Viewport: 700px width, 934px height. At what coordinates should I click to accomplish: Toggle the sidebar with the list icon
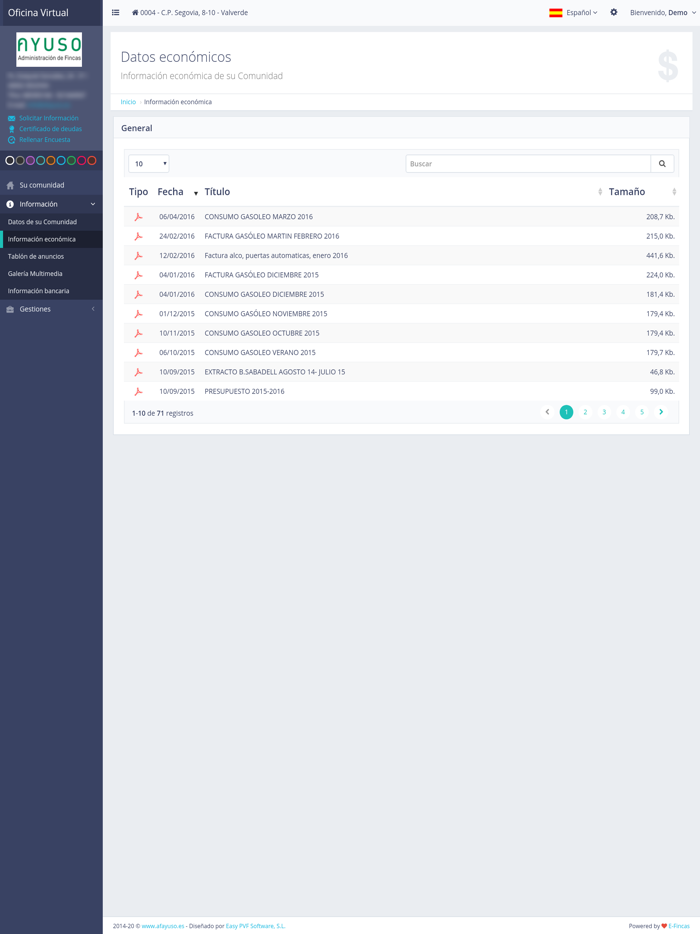click(116, 13)
